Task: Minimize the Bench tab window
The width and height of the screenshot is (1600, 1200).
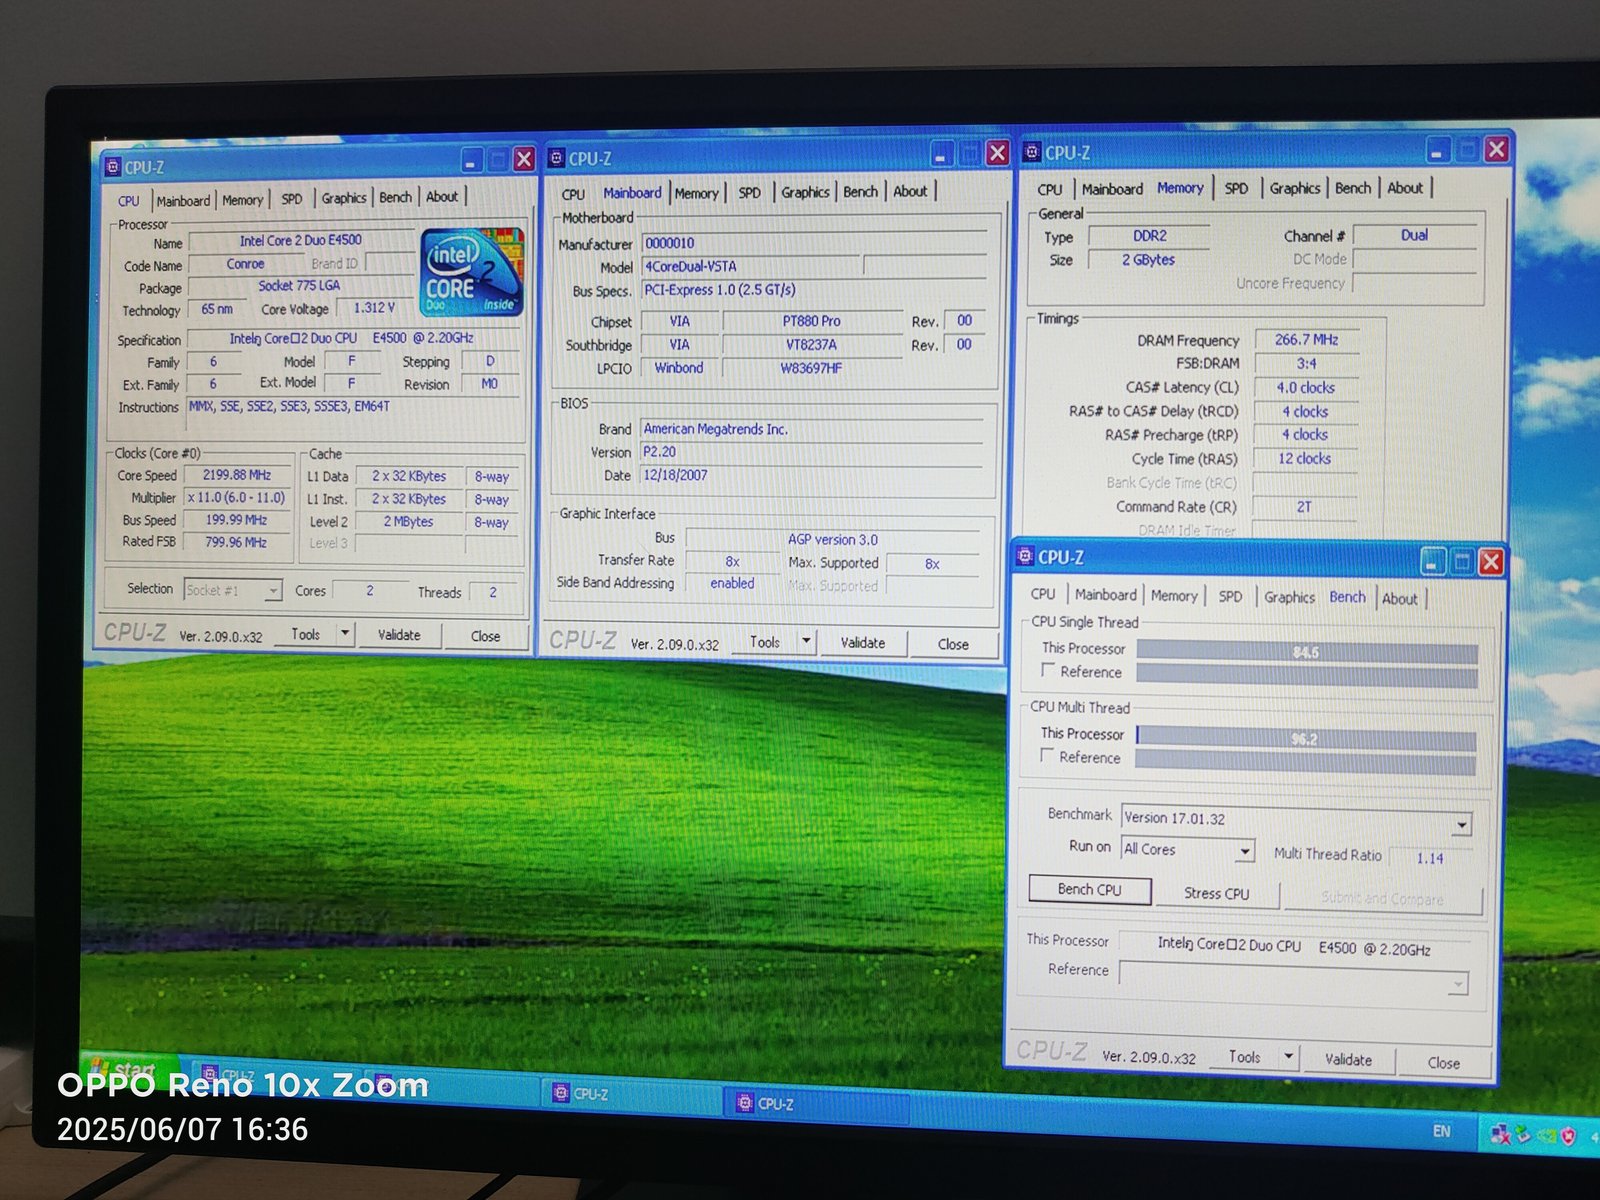Action: (1434, 562)
